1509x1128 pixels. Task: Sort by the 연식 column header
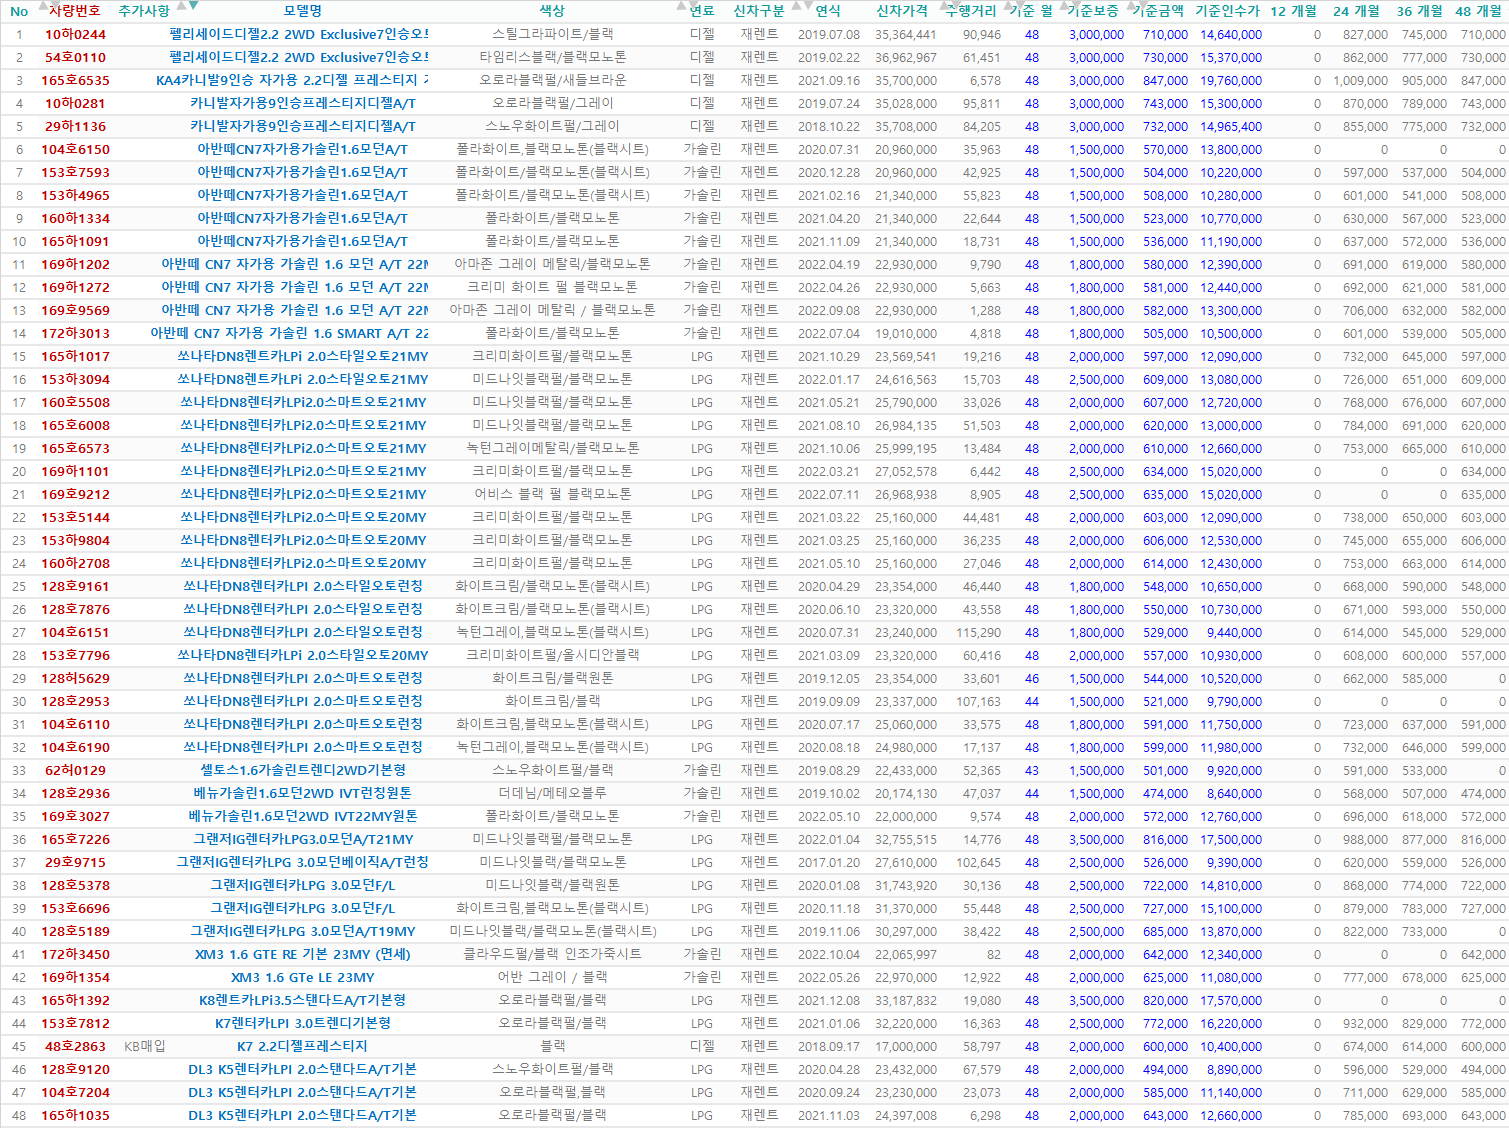tap(828, 11)
